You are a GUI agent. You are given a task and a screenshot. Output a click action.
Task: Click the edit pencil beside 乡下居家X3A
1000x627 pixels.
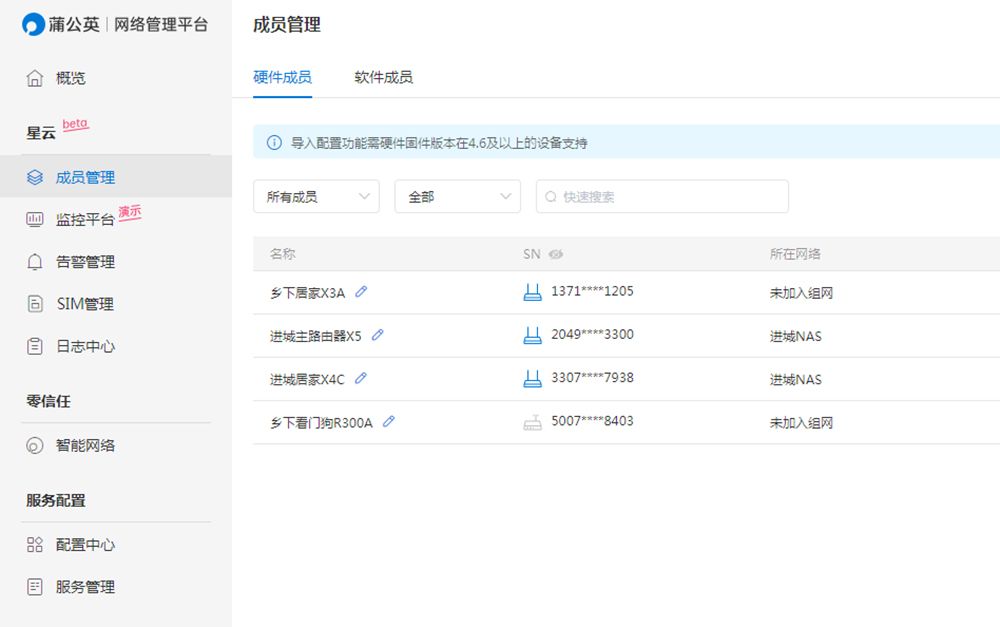point(361,292)
